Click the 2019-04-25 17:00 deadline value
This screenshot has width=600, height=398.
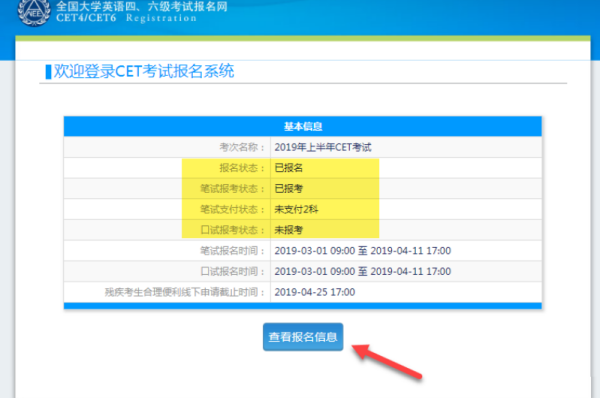[x=315, y=292]
